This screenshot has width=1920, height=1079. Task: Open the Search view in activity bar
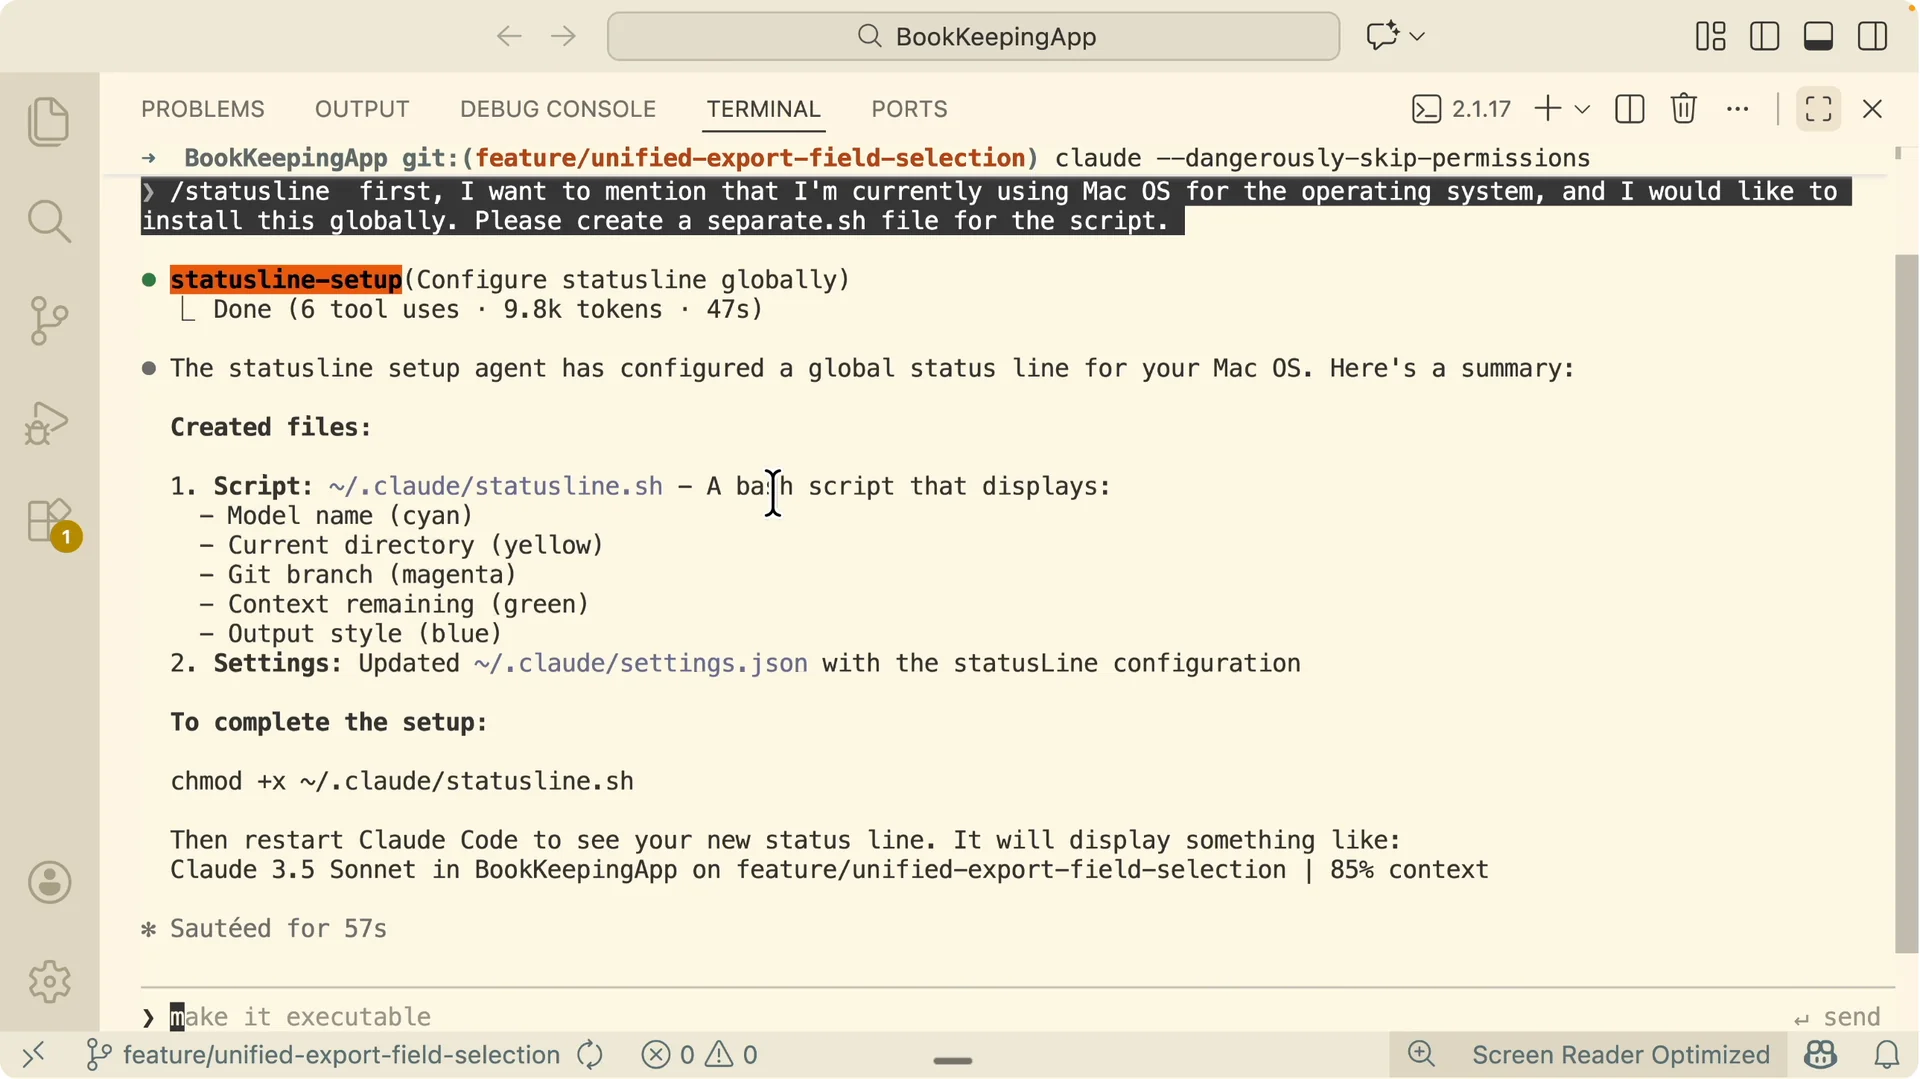[x=49, y=221]
